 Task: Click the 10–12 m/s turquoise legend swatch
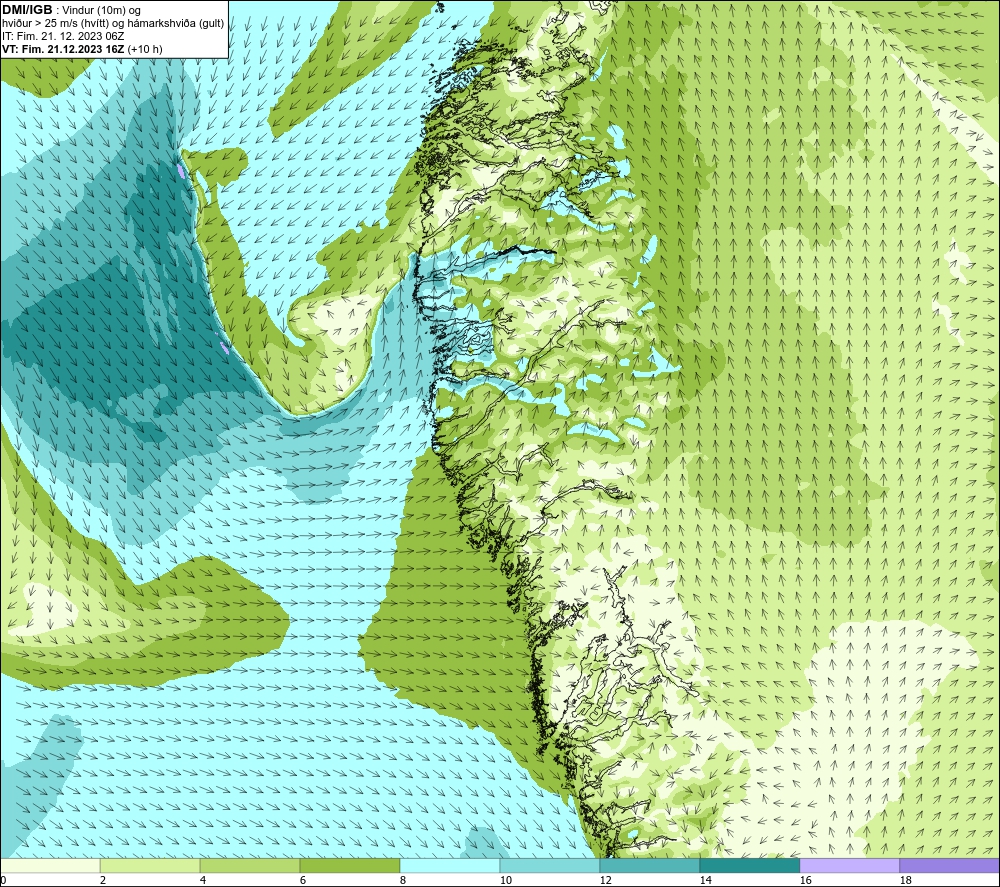coord(549,866)
